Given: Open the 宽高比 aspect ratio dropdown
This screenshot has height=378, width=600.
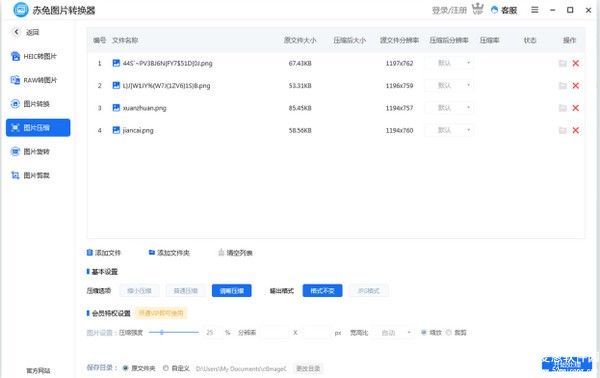Looking at the screenshot, I should [x=394, y=332].
